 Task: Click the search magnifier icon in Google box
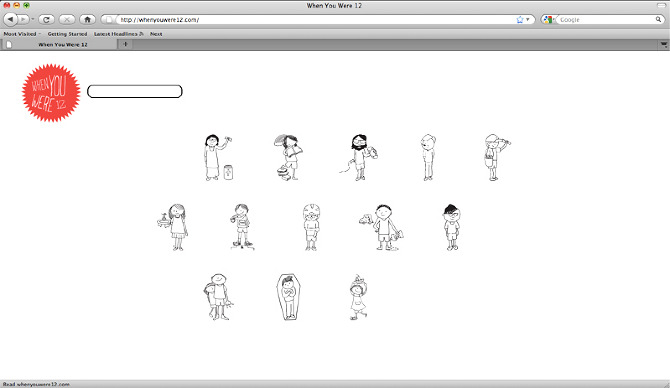tap(658, 19)
